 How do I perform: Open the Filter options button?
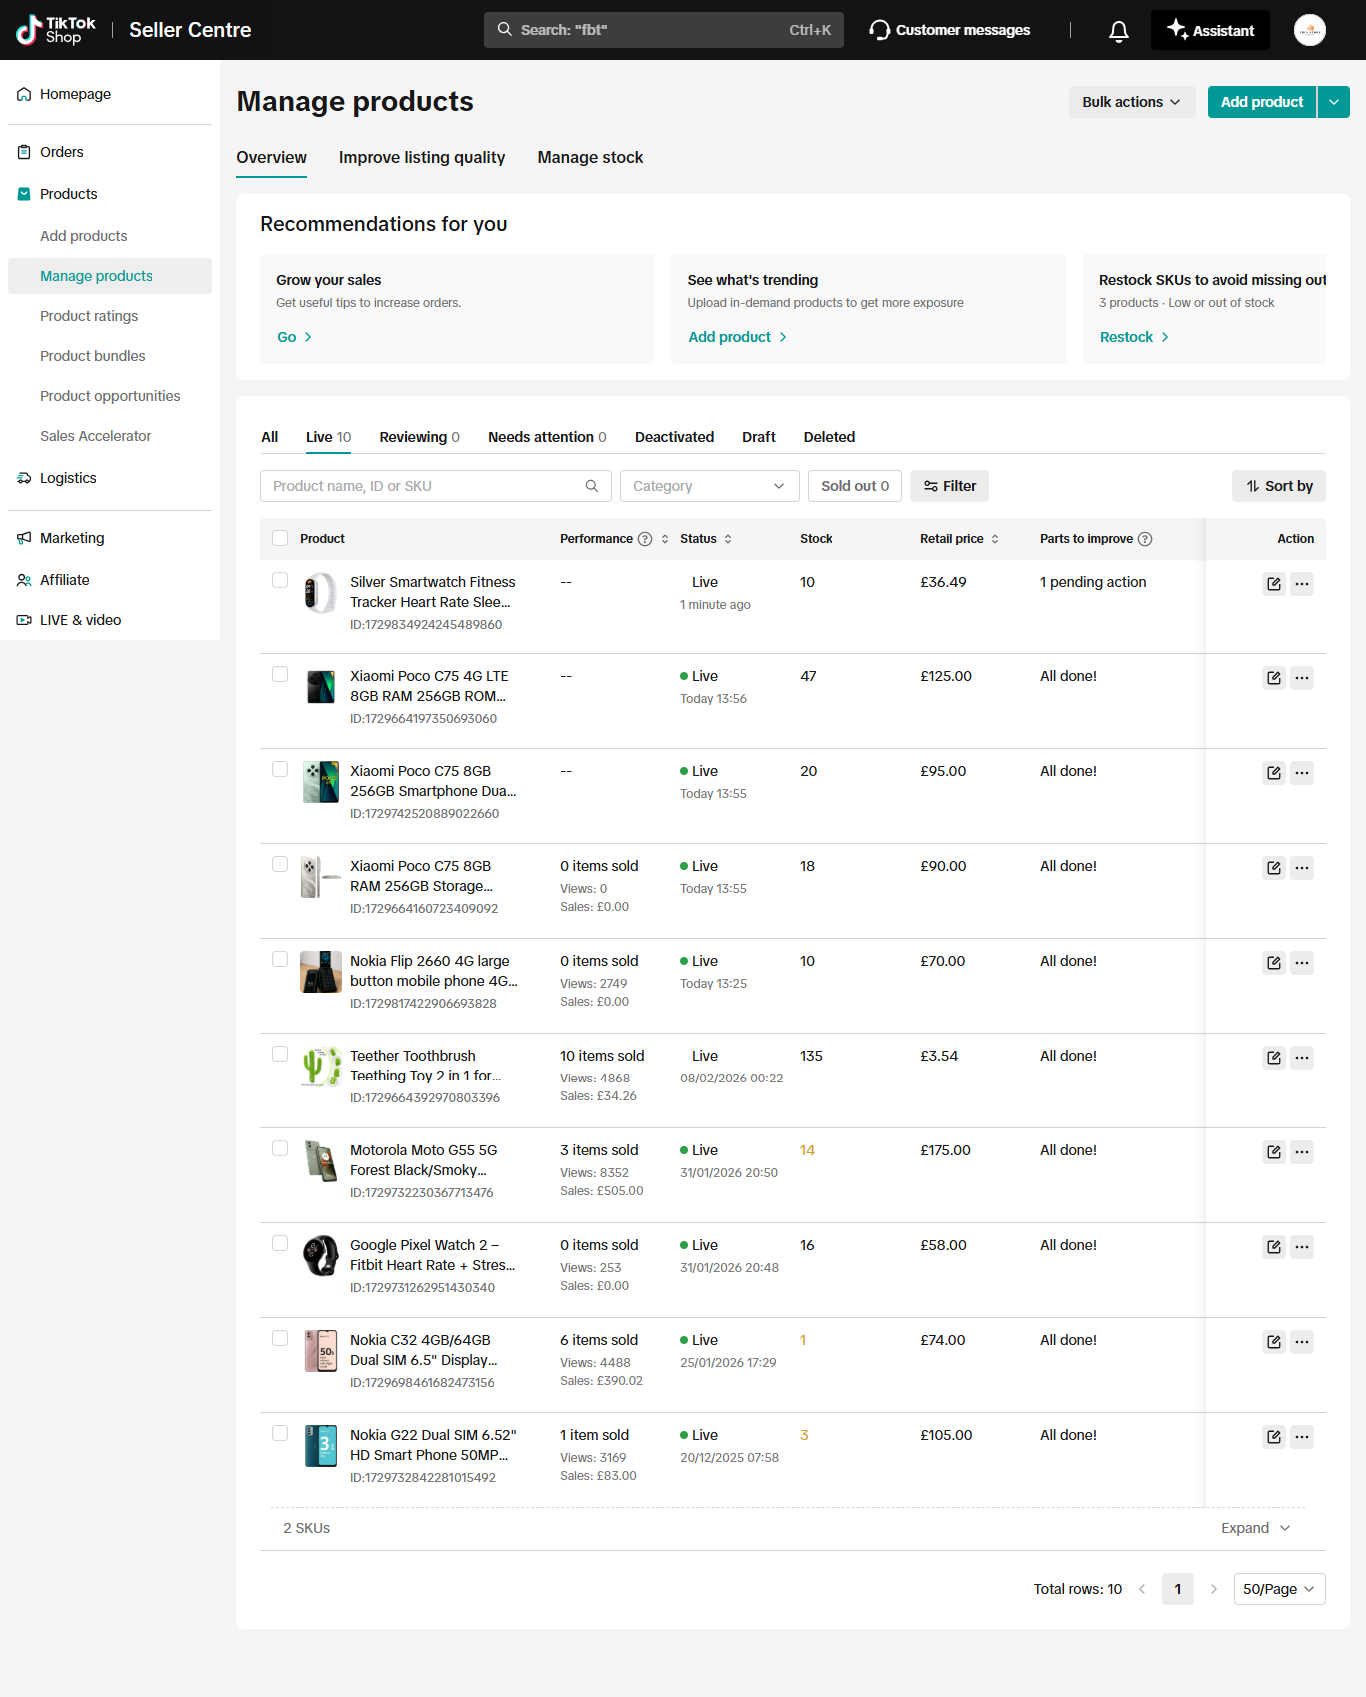[949, 486]
